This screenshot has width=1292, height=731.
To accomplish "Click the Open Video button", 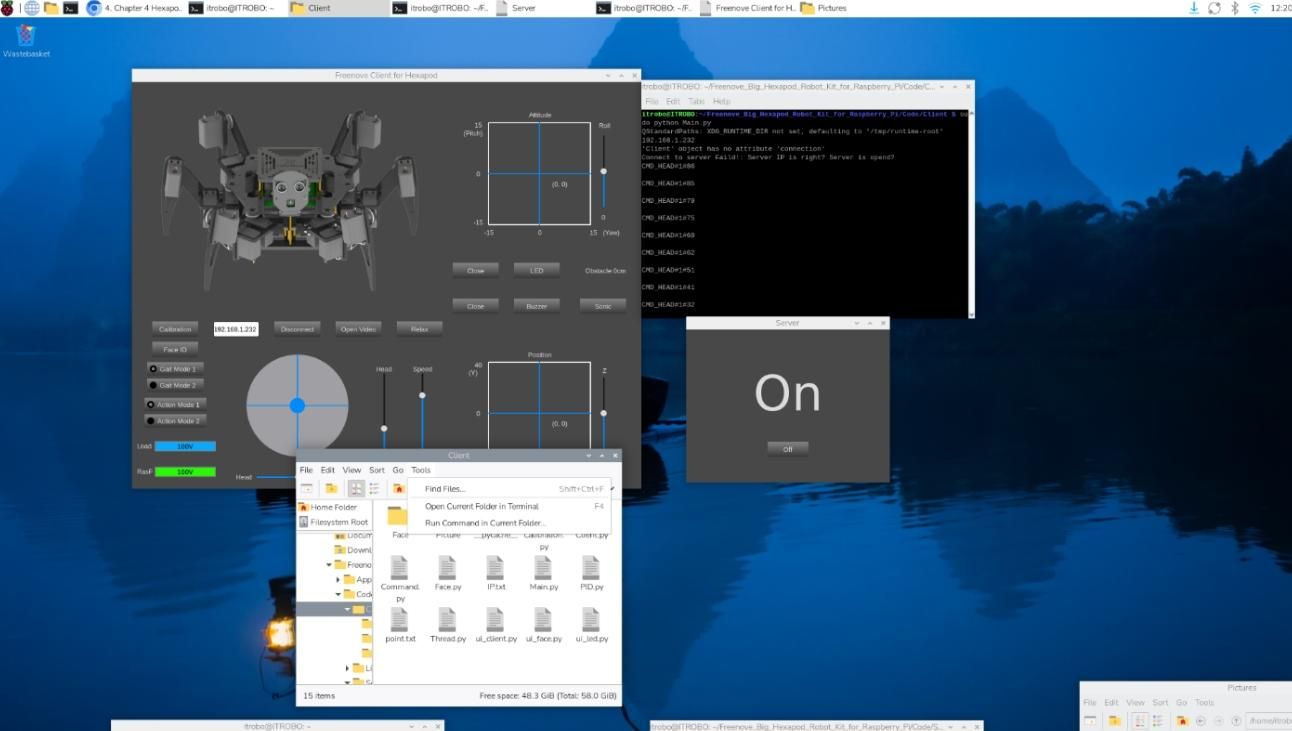I will coord(358,329).
